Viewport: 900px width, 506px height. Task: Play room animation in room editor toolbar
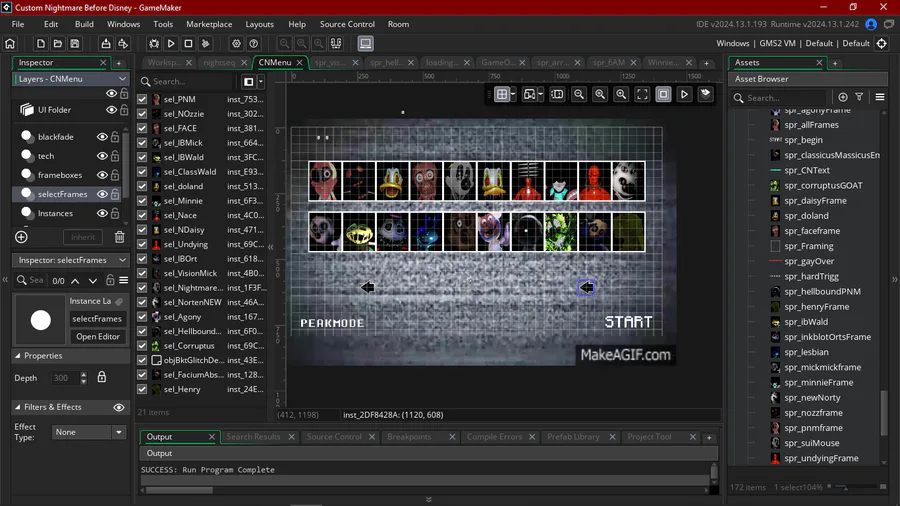(x=684, y=95)
